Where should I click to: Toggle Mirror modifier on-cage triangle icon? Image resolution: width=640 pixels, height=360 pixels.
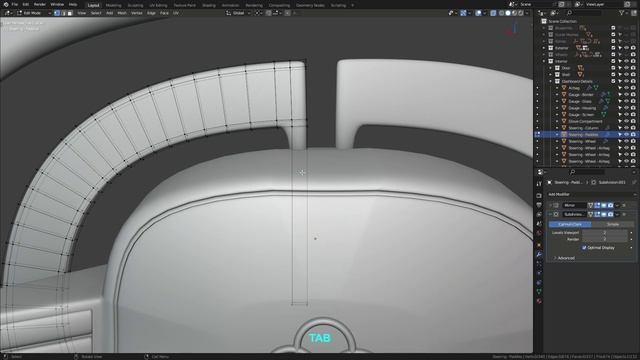[590, 205]
